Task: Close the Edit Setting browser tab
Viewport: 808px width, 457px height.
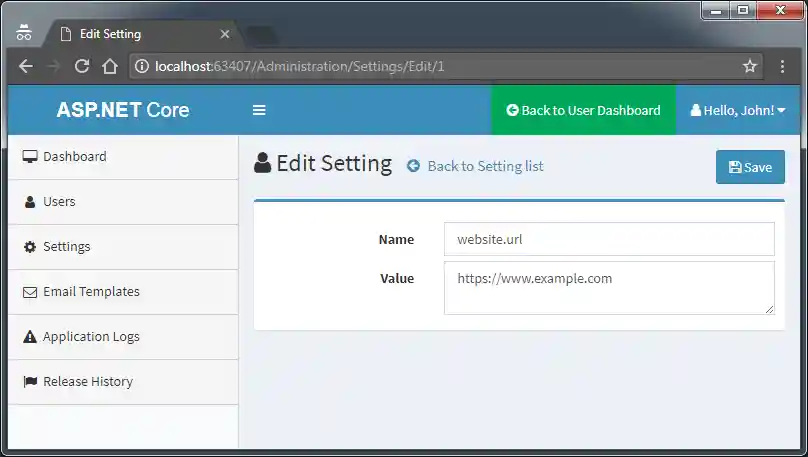Action: 225,34
